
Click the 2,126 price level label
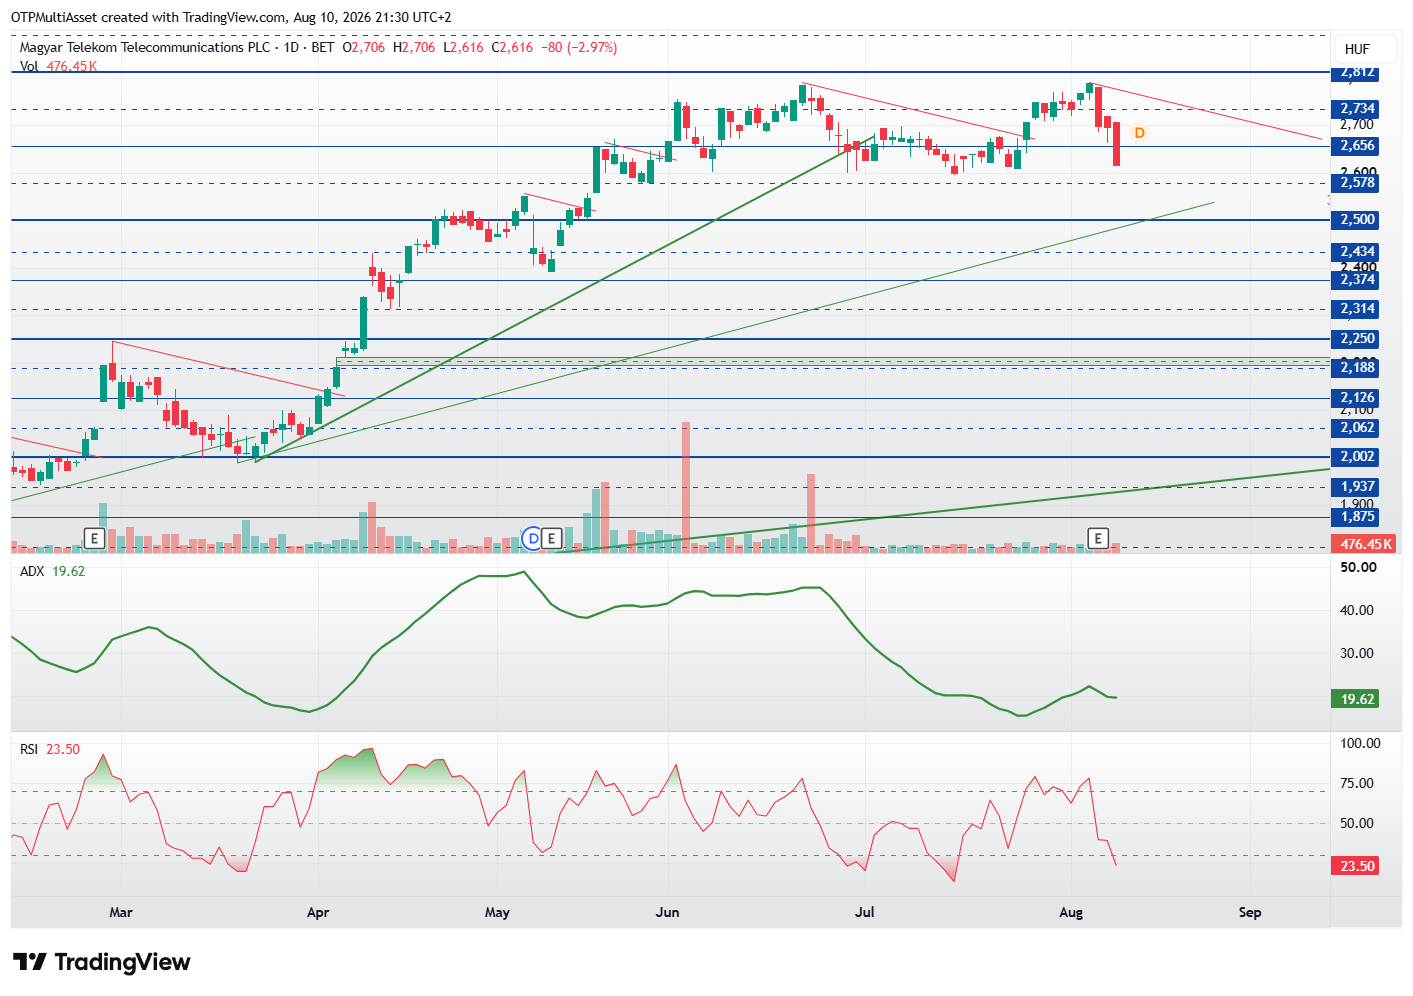click(1357, 398)
